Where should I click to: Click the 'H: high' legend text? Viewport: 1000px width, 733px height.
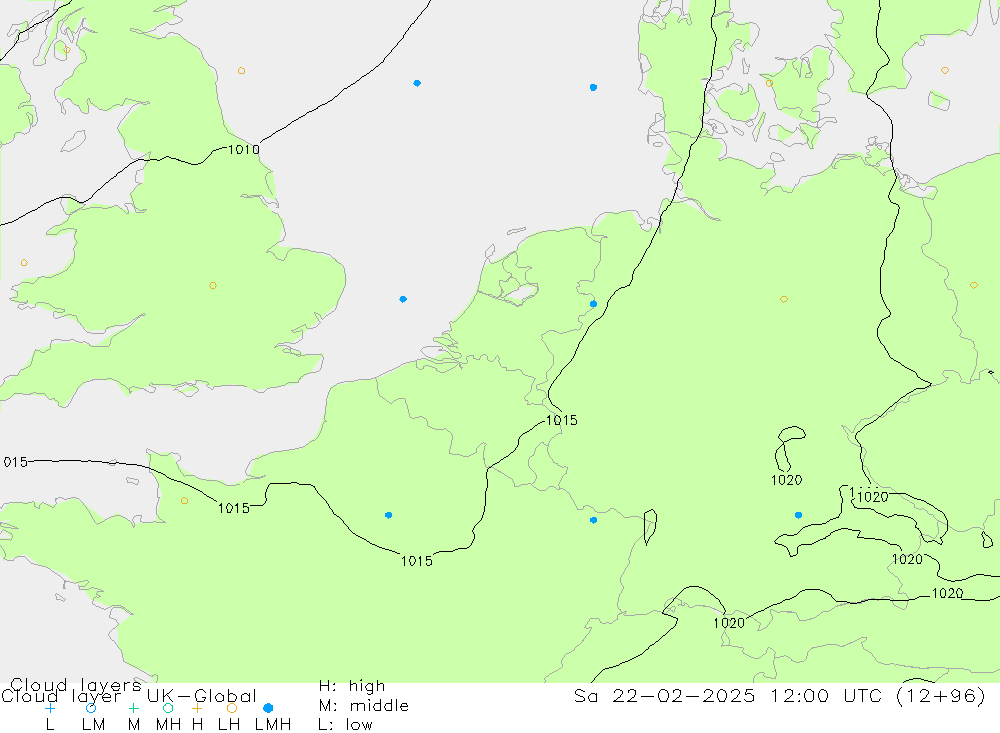click(352, 686)
